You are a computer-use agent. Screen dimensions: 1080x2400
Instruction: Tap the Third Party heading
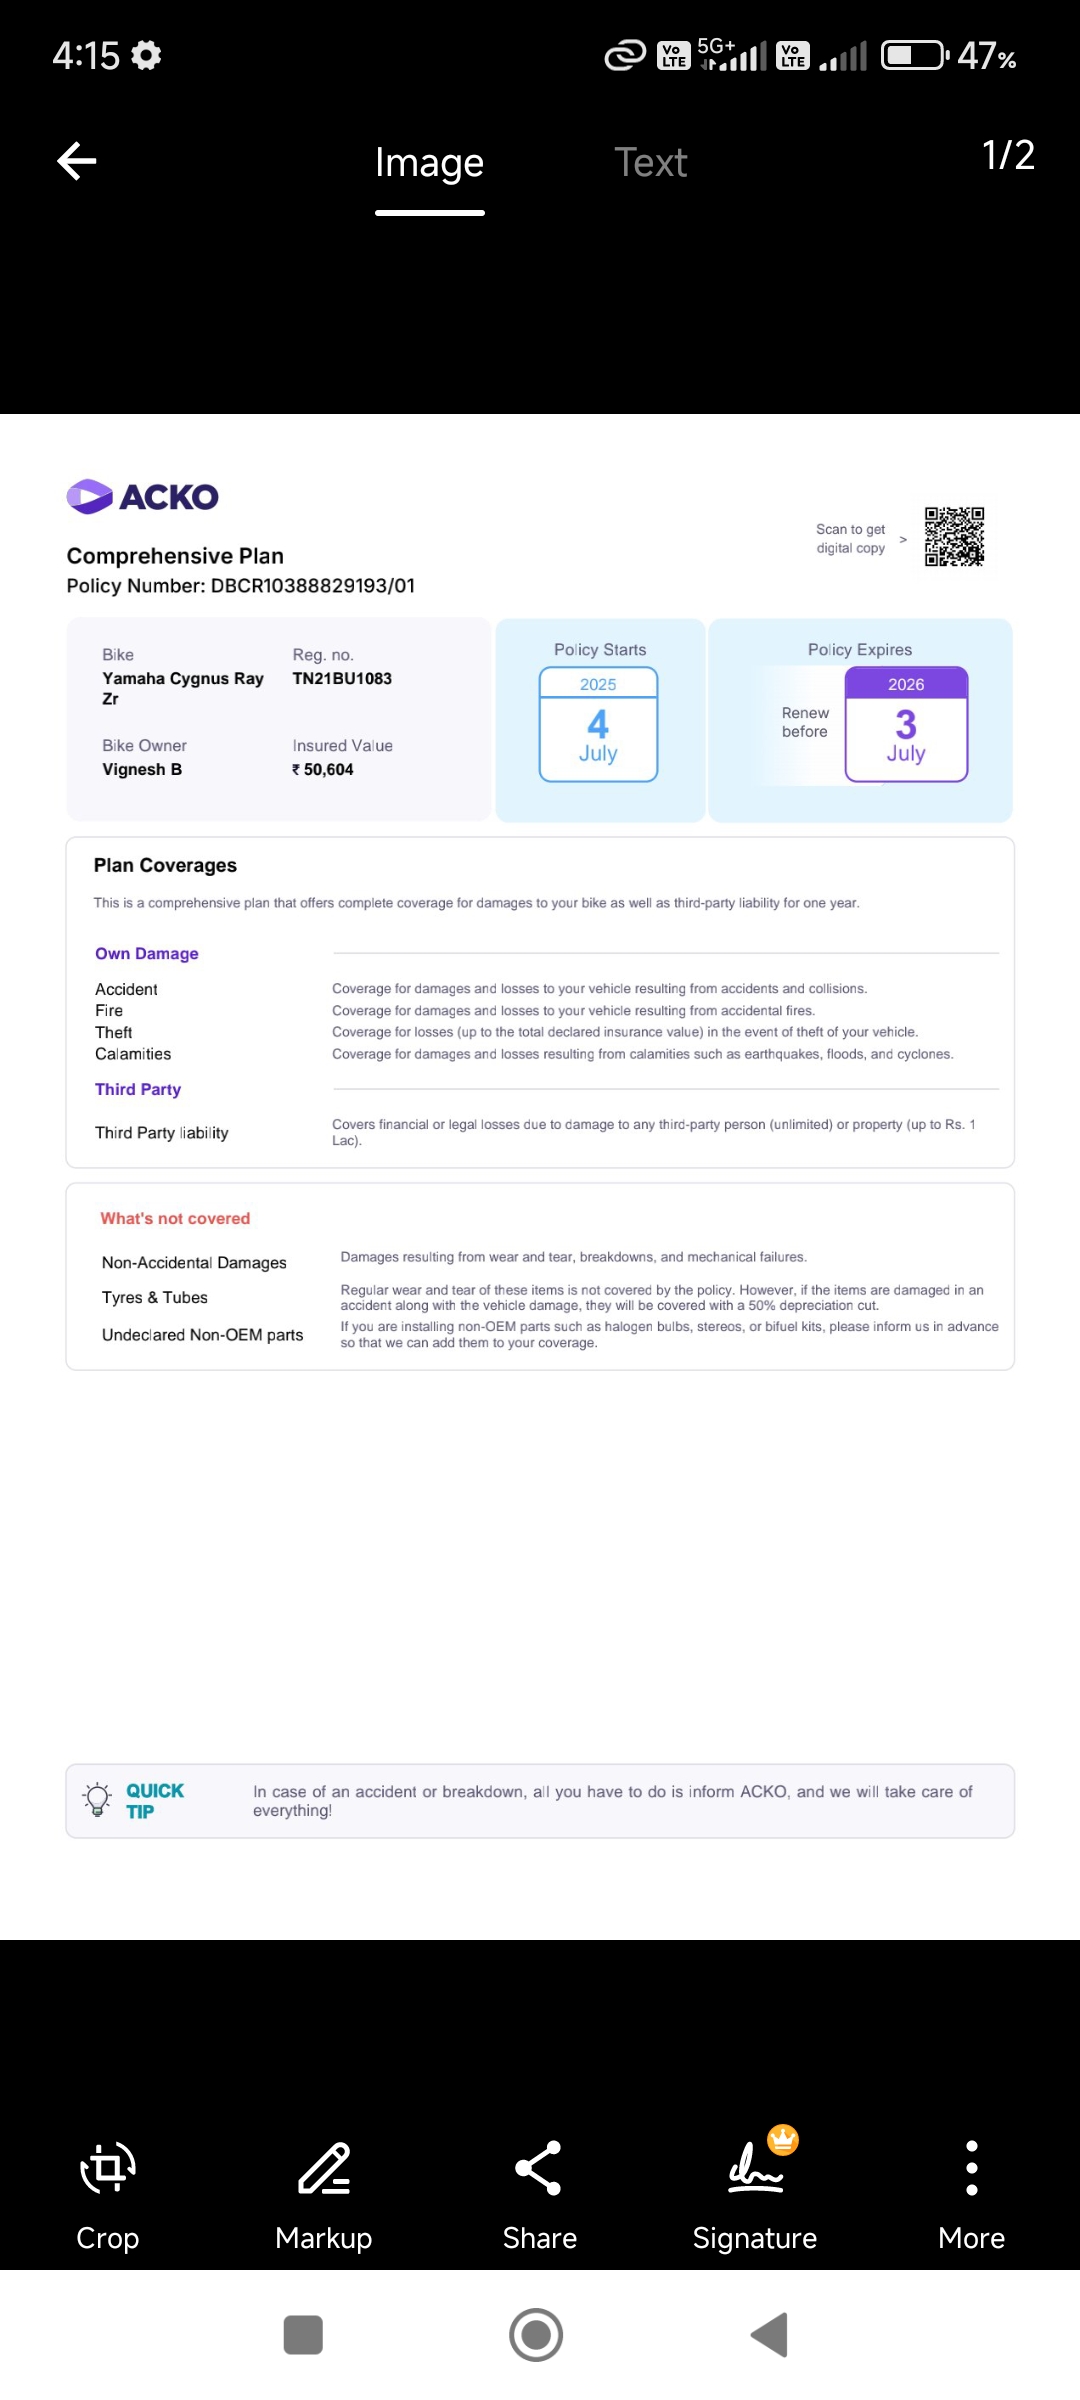138,1090
